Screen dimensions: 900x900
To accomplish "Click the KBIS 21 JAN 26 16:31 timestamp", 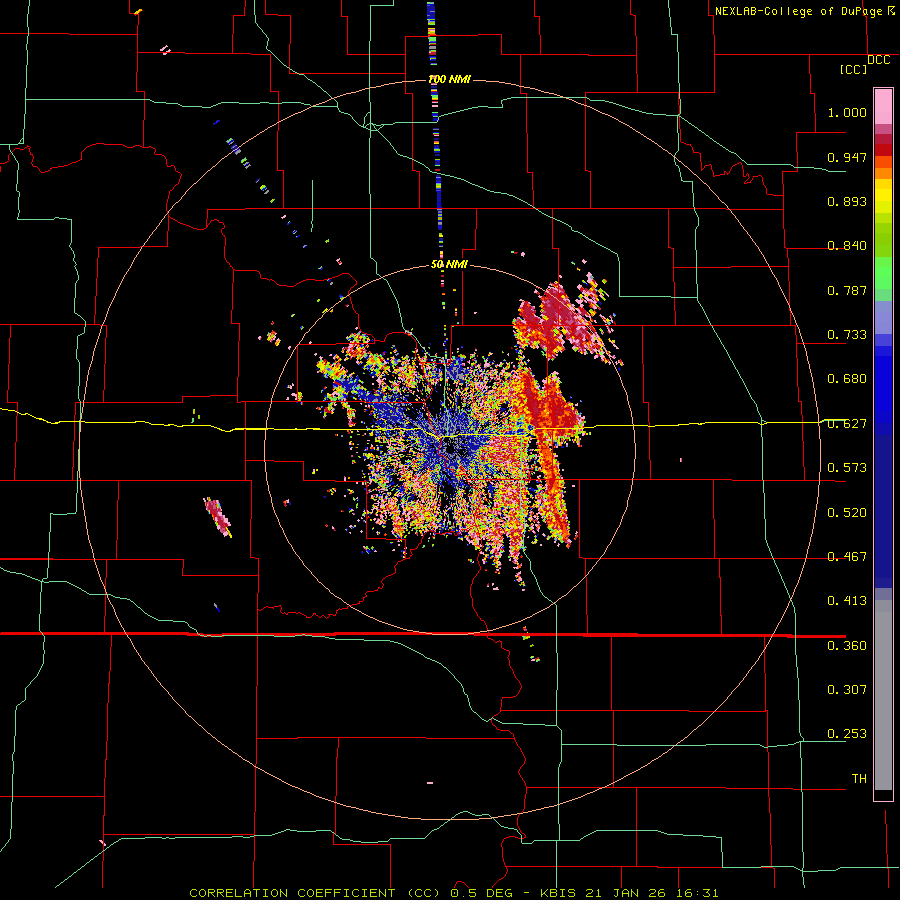I will click(629, 893).
